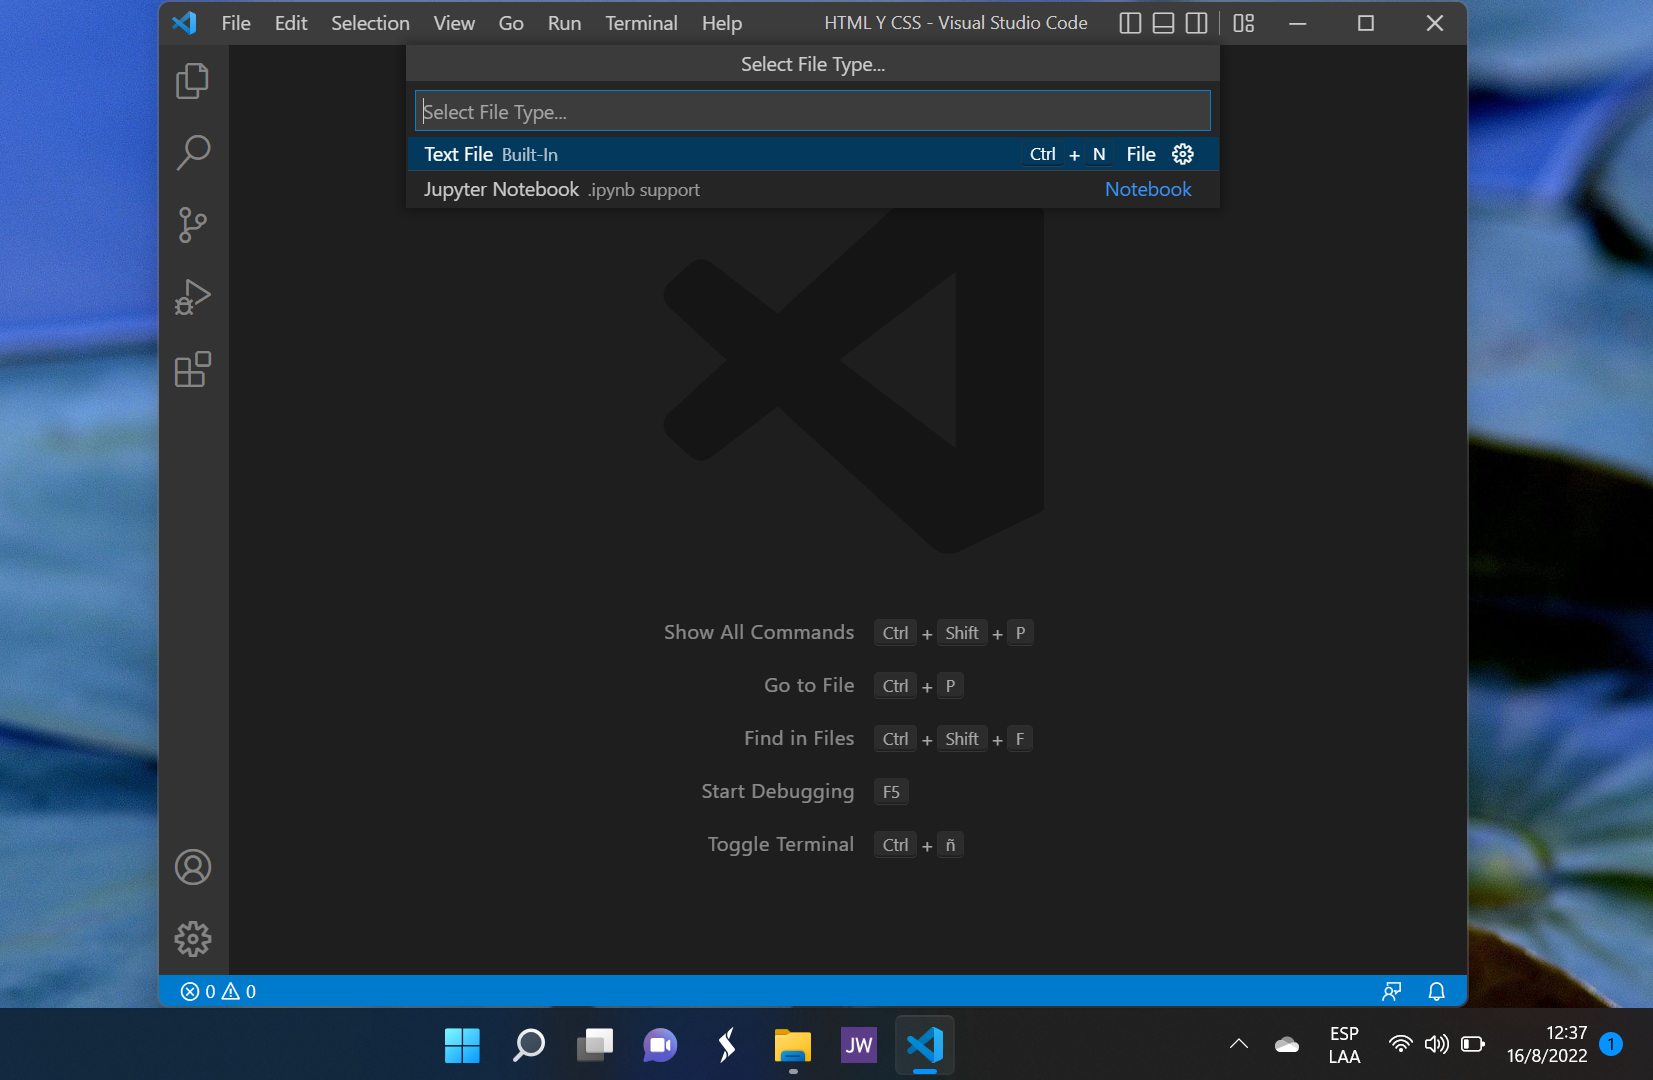The height and width of the screenshot is (1080, 1653).
Task: Click the OneDrive cloud tray icon
Action: 1286,1044
